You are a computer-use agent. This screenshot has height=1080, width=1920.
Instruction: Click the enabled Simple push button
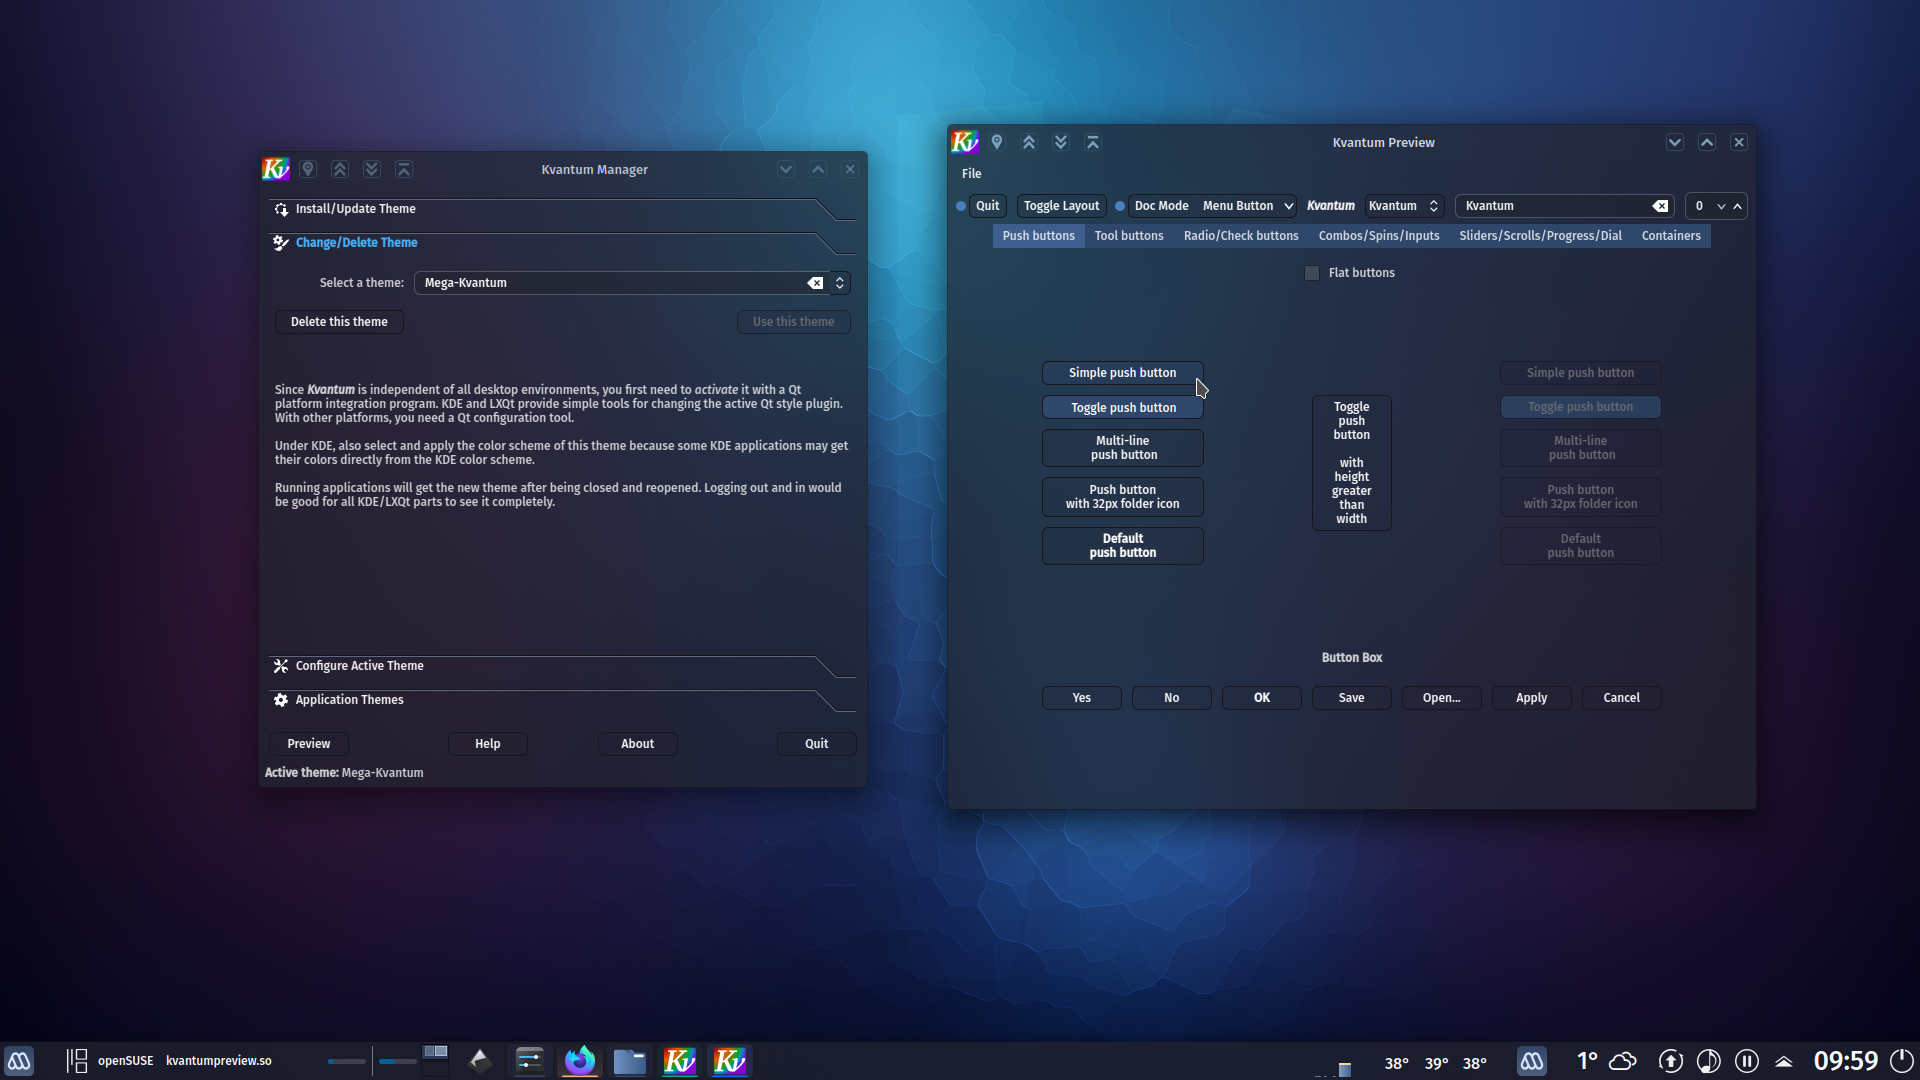(1122, 373)
